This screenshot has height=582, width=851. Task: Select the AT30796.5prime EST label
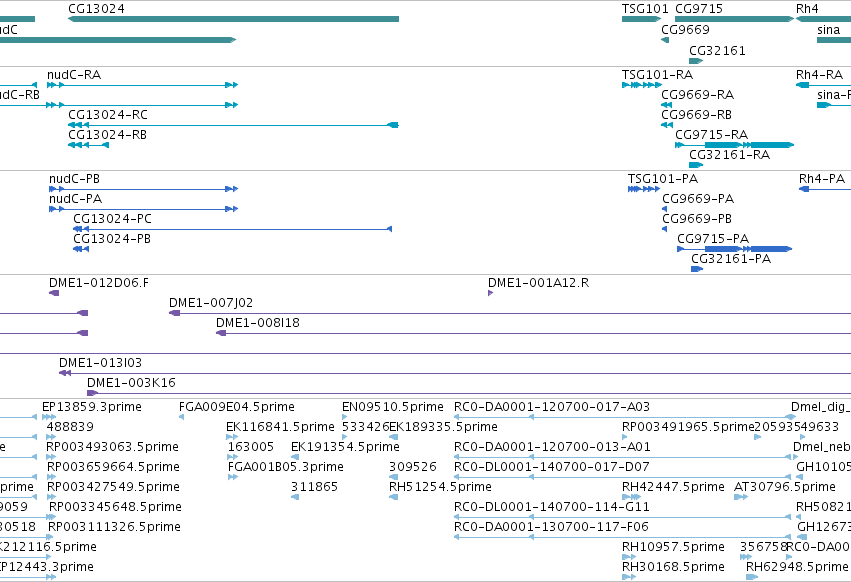pos(784,487)
